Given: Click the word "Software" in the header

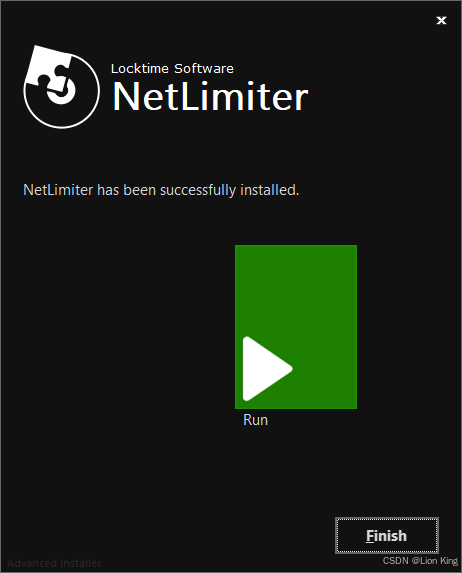Looking at the screenshot, I should (x=204, y=69).
